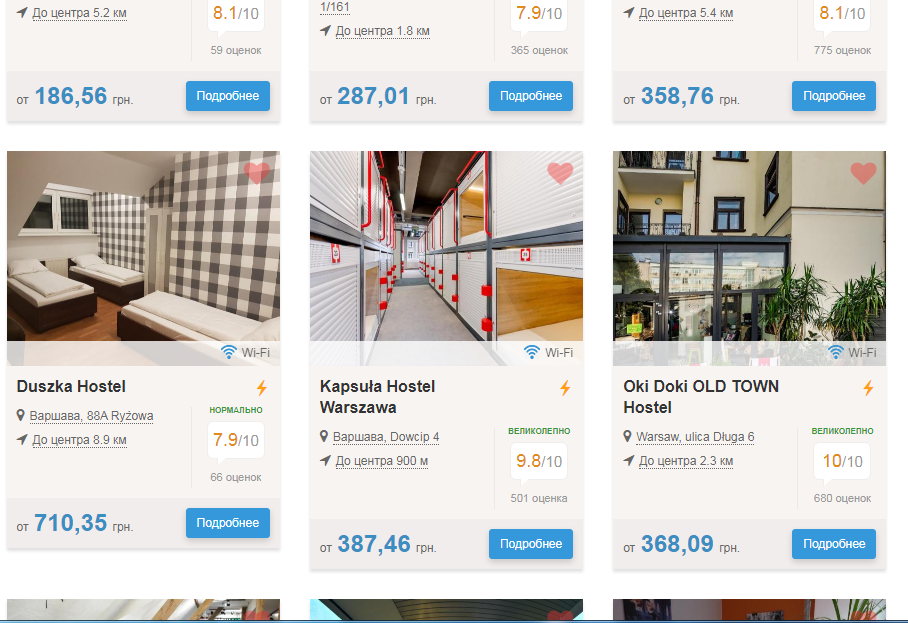Click map pin icon beside Варшава, 88A Ryżowa
The image size is (908, 623).
[21, 416]
